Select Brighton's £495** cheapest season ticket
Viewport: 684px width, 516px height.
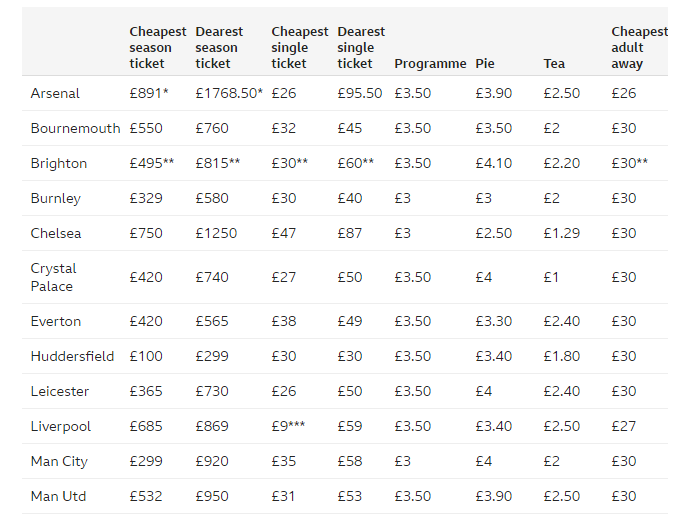152,163
